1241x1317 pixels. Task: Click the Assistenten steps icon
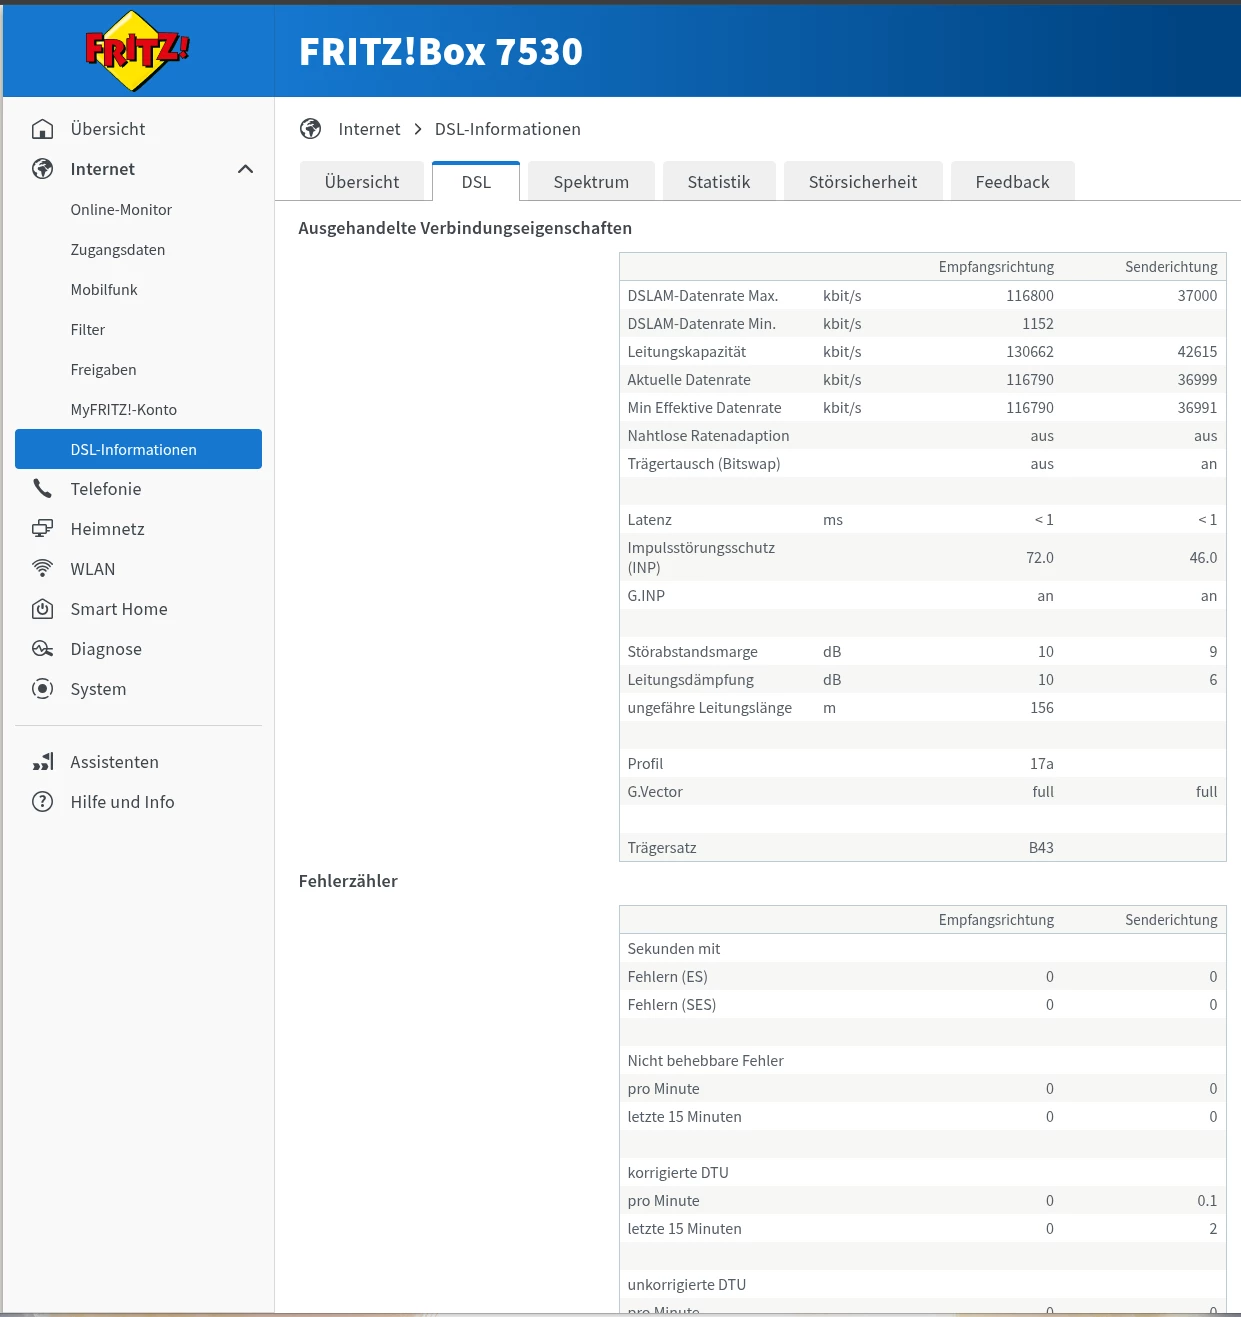[x=42, y=762]
